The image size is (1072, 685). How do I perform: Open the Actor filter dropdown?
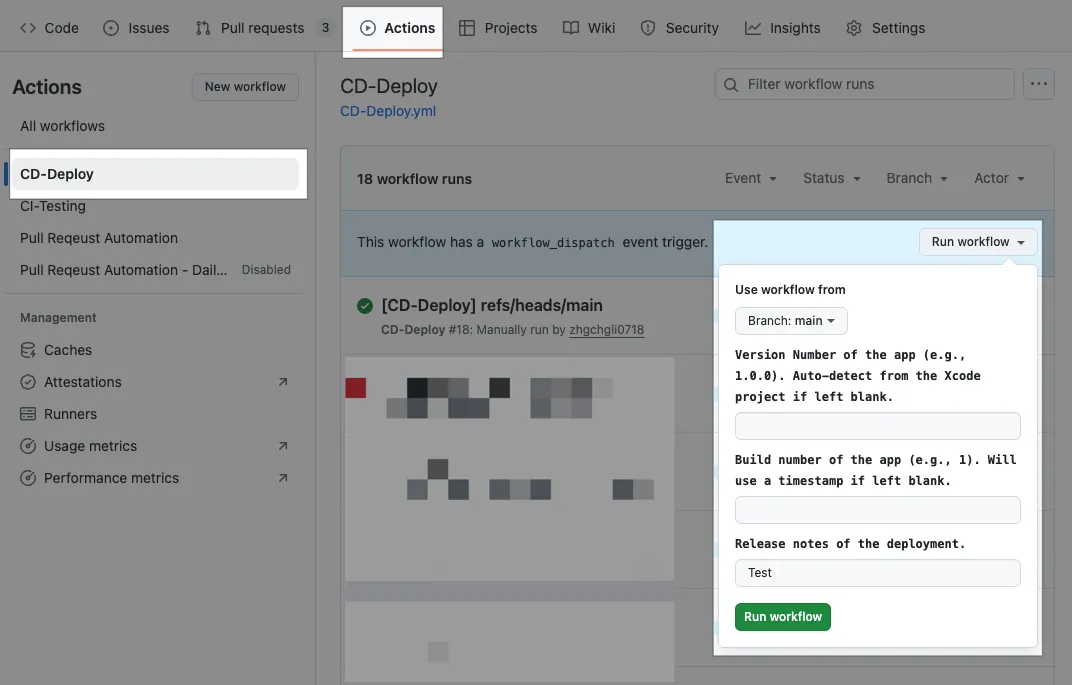(999, 178)
